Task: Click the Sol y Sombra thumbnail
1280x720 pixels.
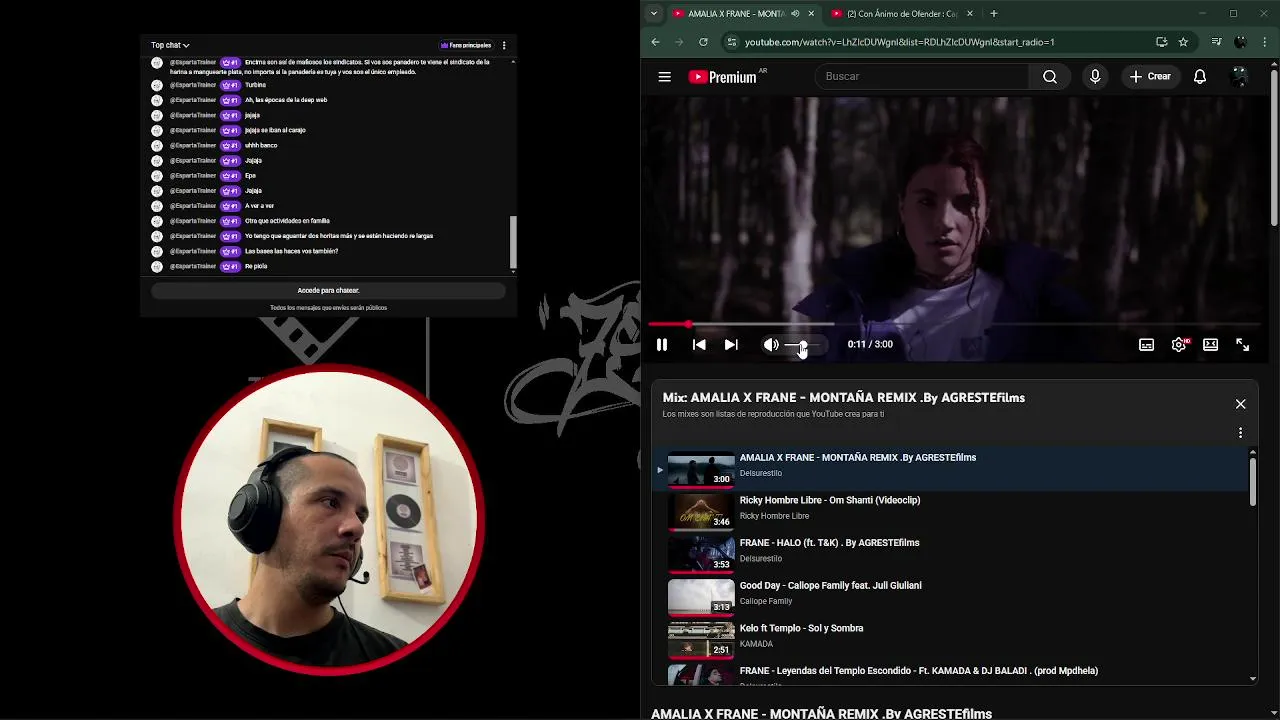Action: (700, 638)
